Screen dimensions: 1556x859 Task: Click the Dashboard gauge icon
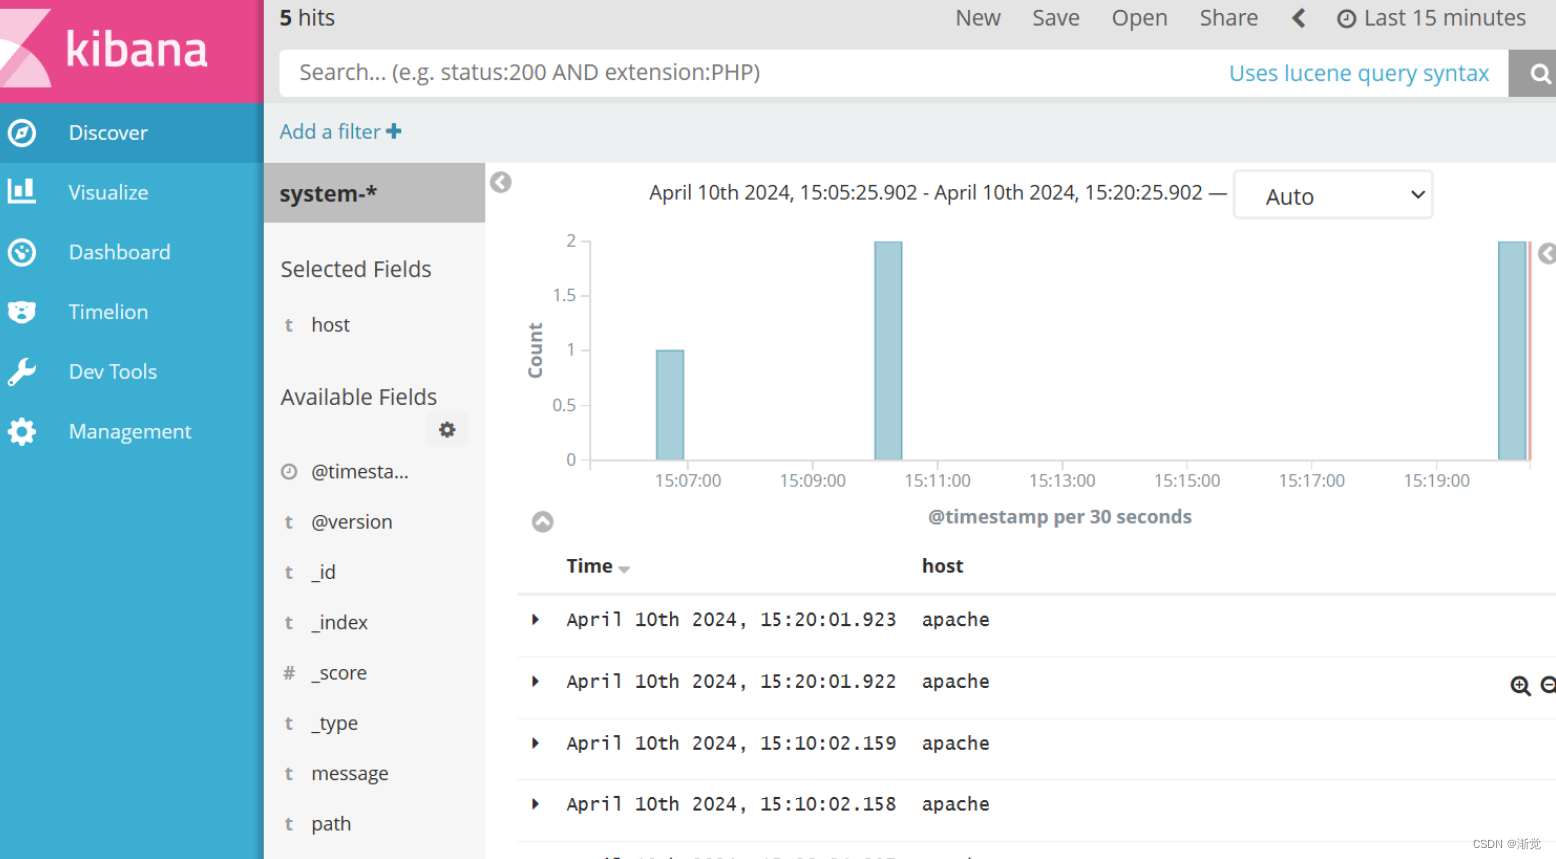pos(22,252)
